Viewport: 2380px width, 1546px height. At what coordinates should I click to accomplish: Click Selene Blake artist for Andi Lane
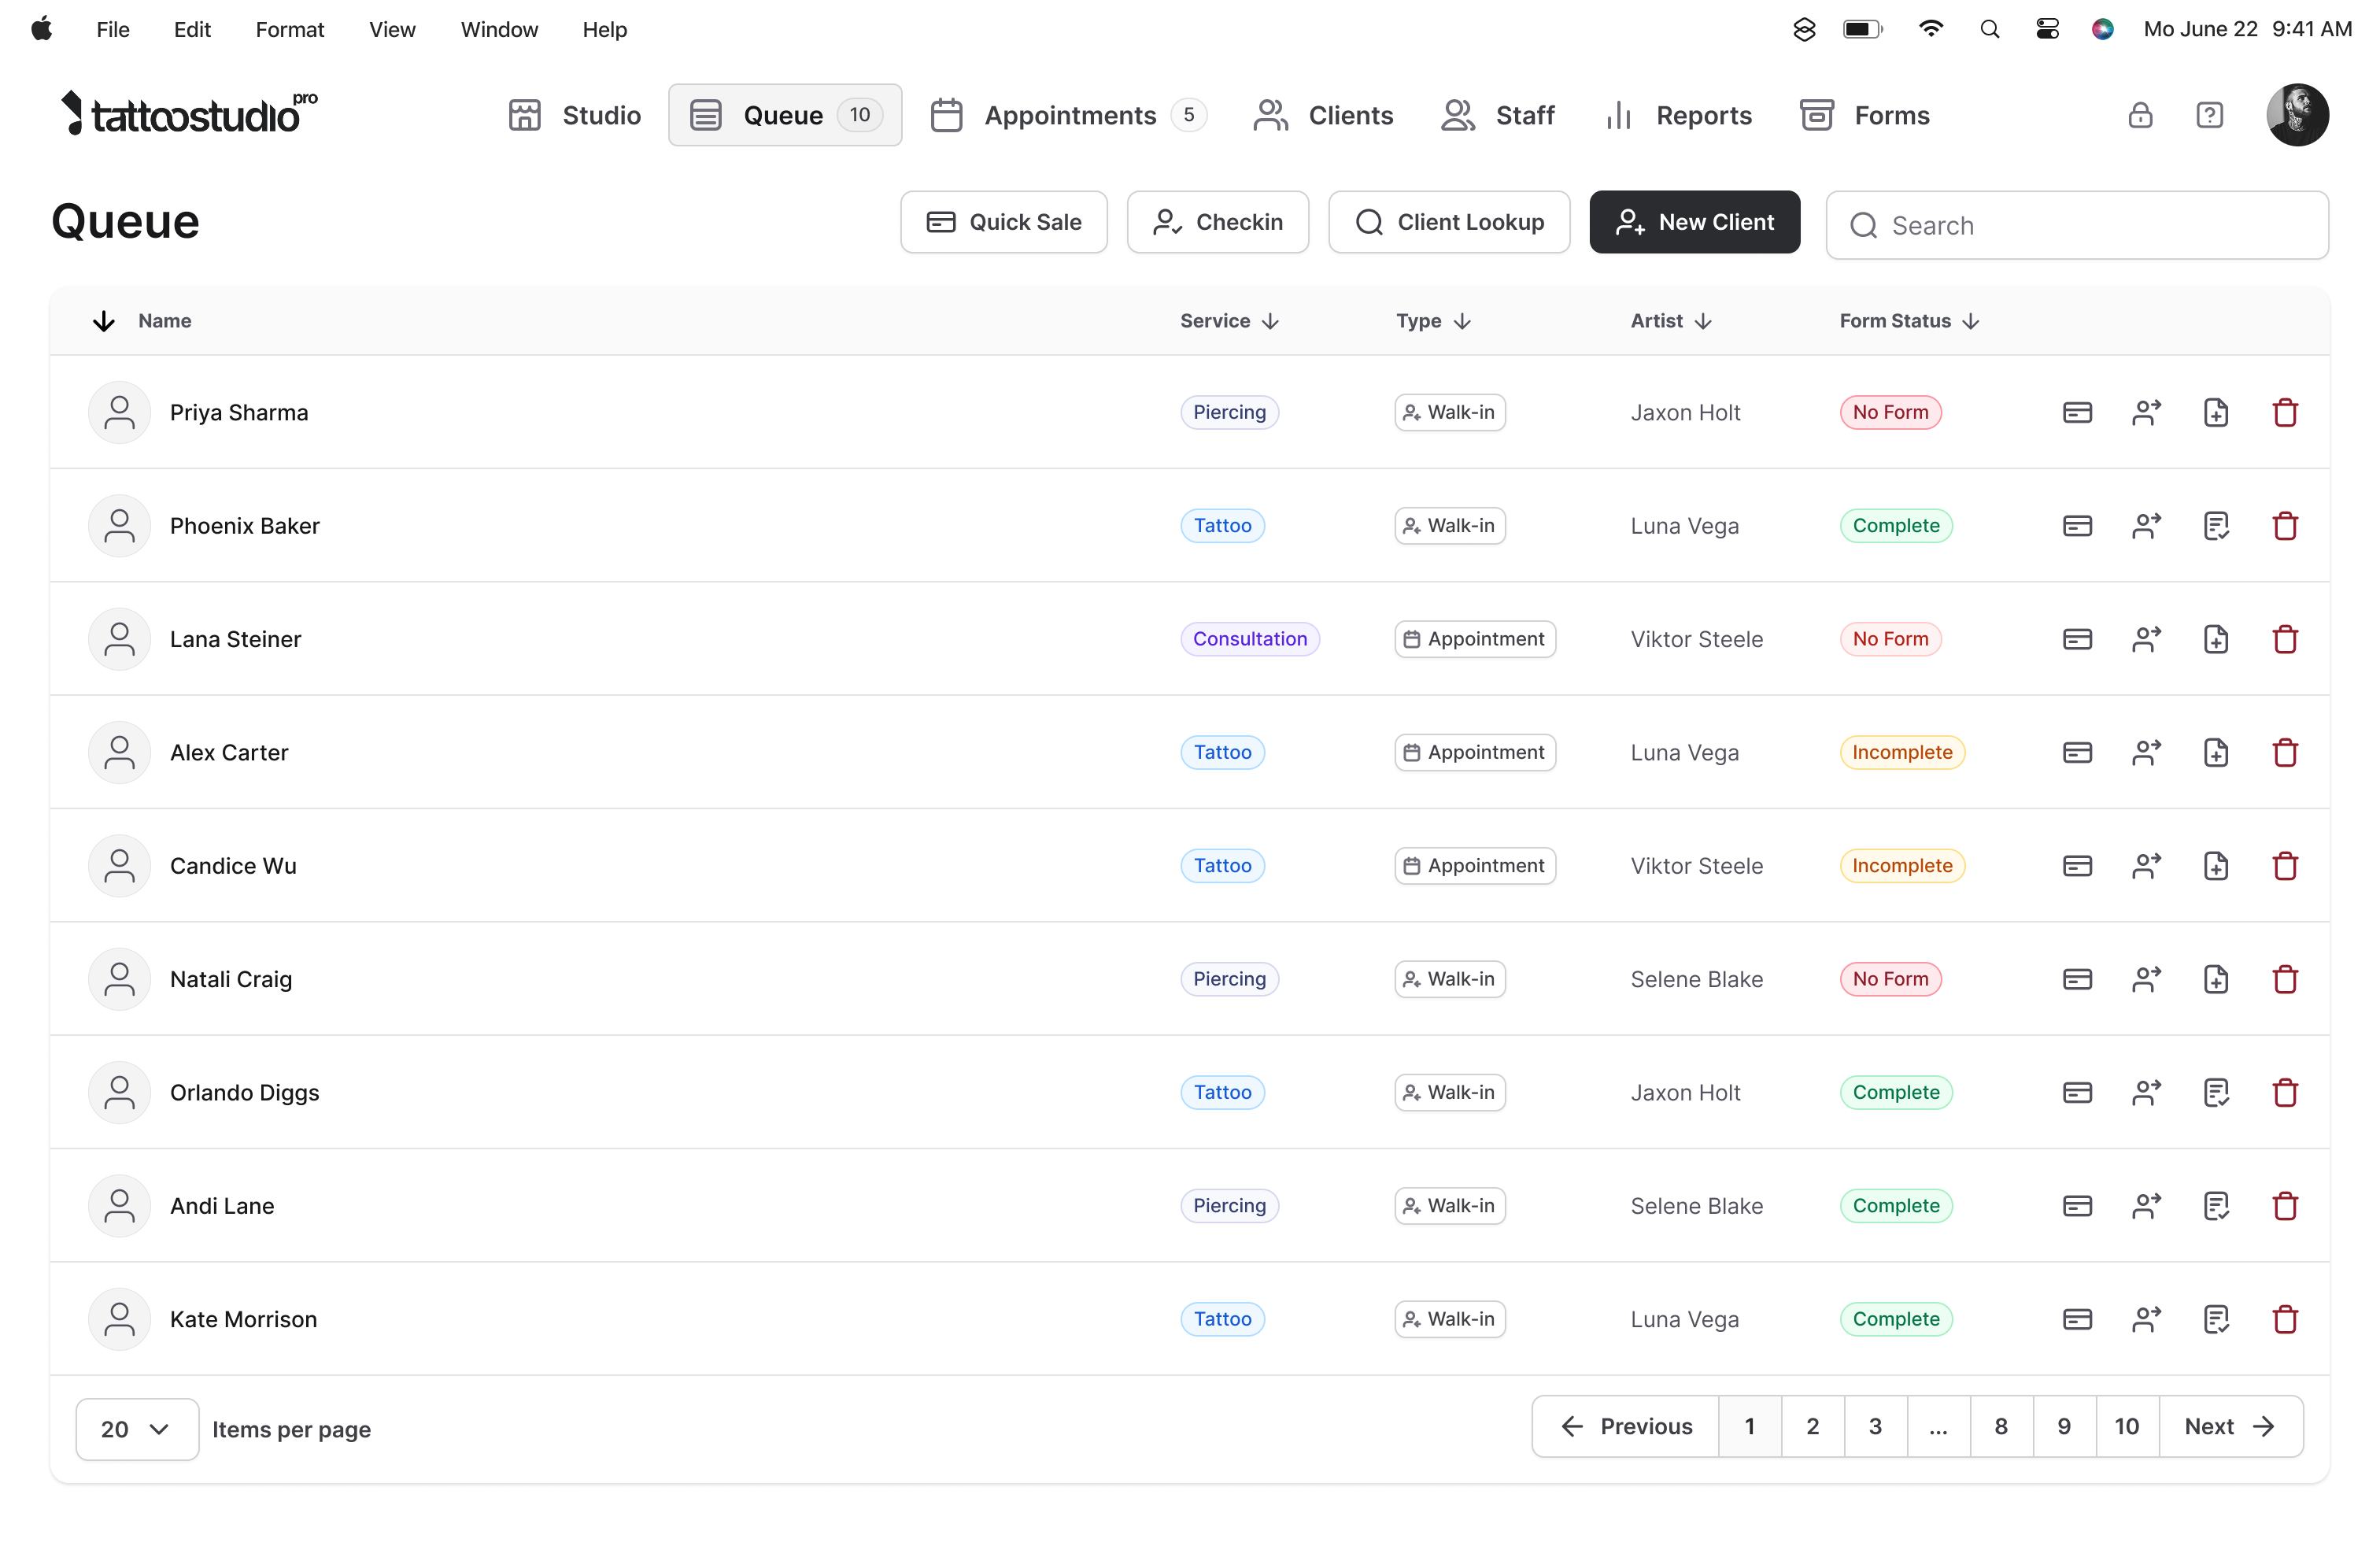pyautogui.click(x=1696, y=1206)
